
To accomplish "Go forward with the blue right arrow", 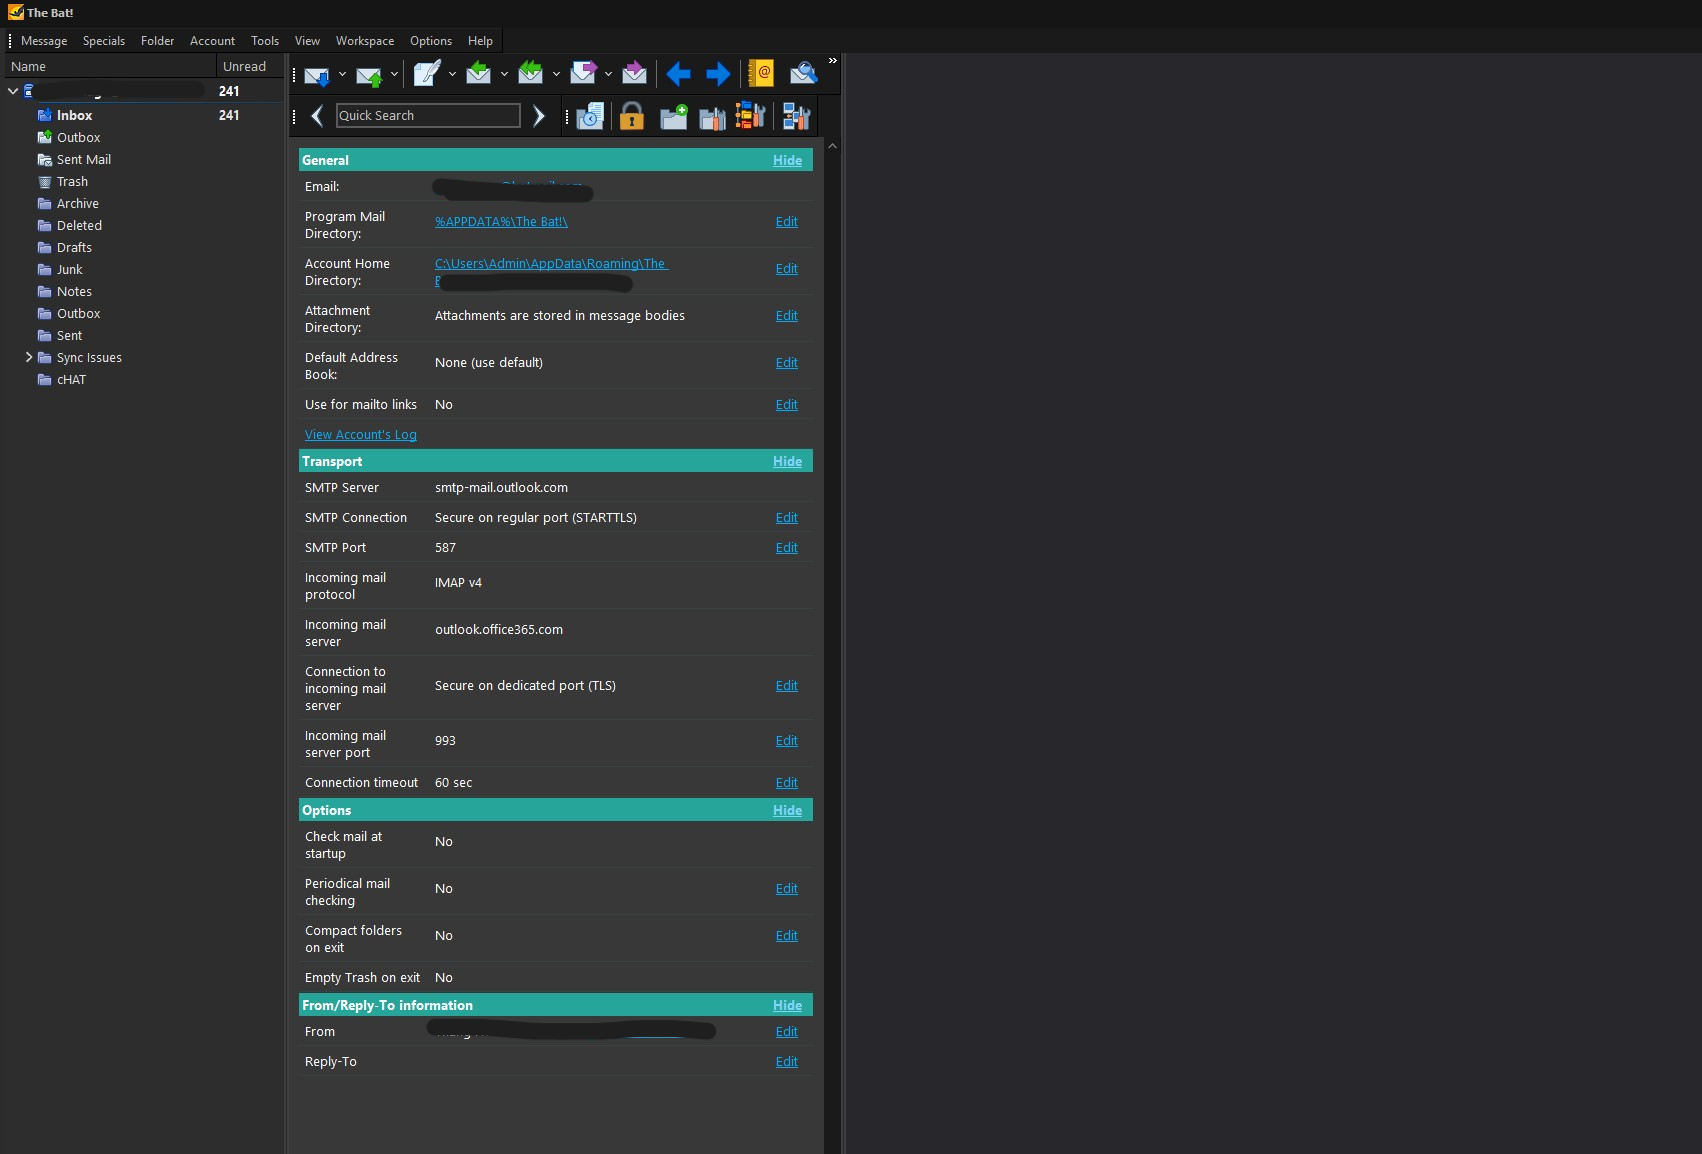I will click(x=718, y=74).
